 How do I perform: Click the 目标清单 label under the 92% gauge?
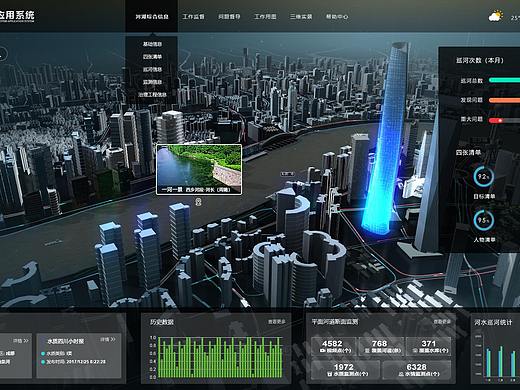[x=484, y=196]
